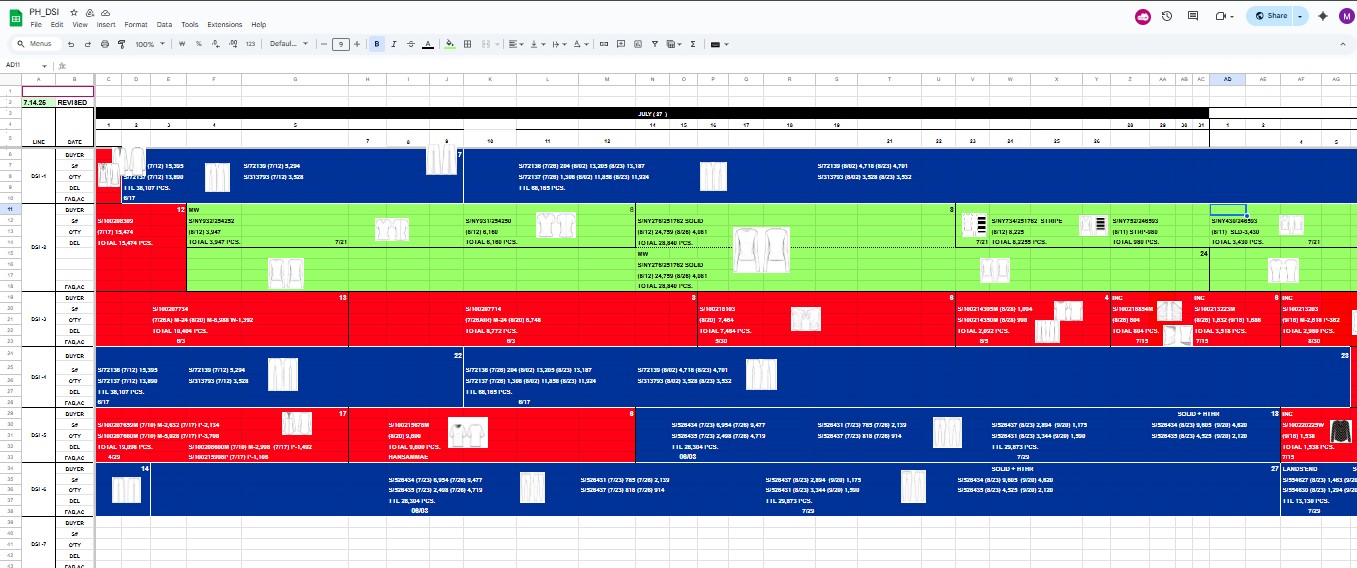Open the pink cloud extension avatar
This screenshot has height=568, width=1357.
pos(1142,16)
